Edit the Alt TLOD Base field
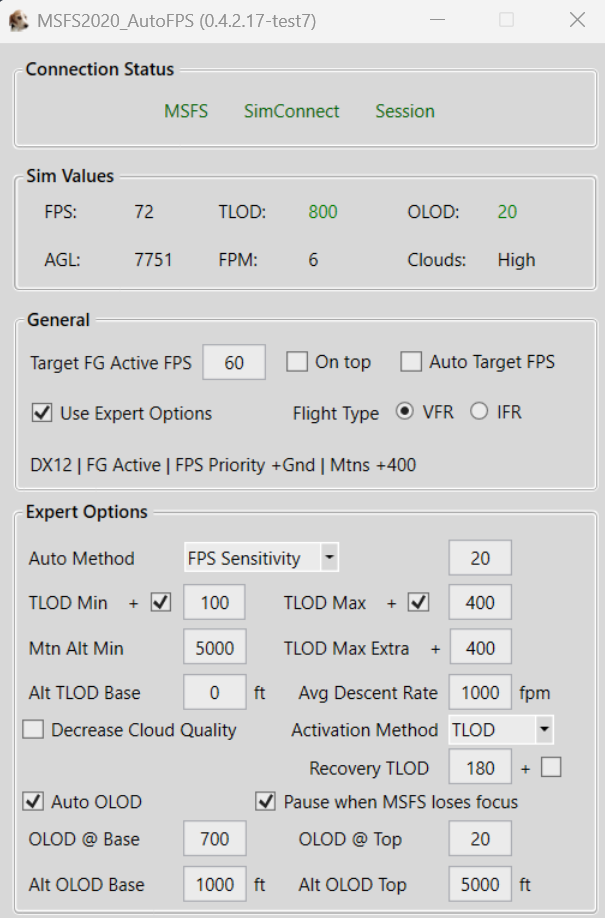Viewport: 605px width, 918px height. 214,692
